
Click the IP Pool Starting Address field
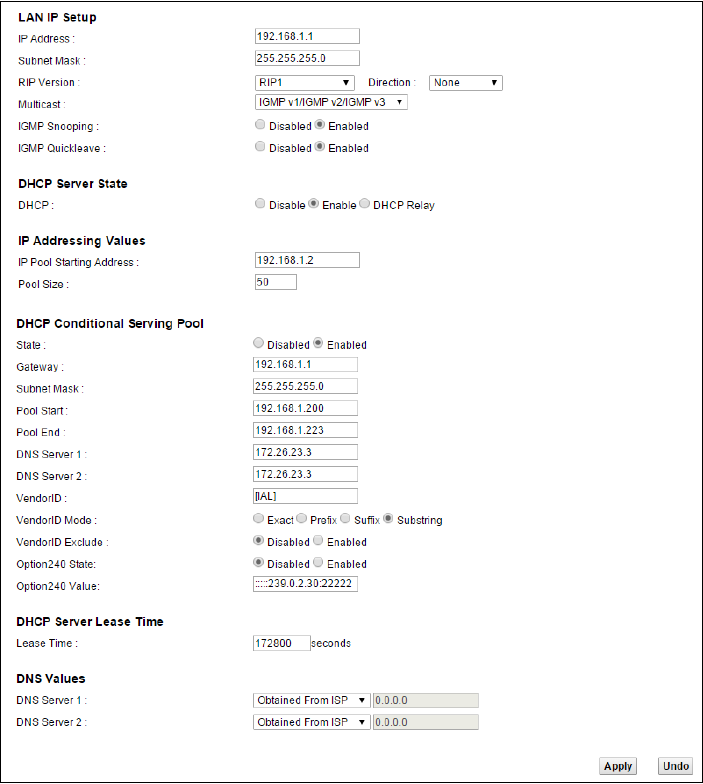307,260
